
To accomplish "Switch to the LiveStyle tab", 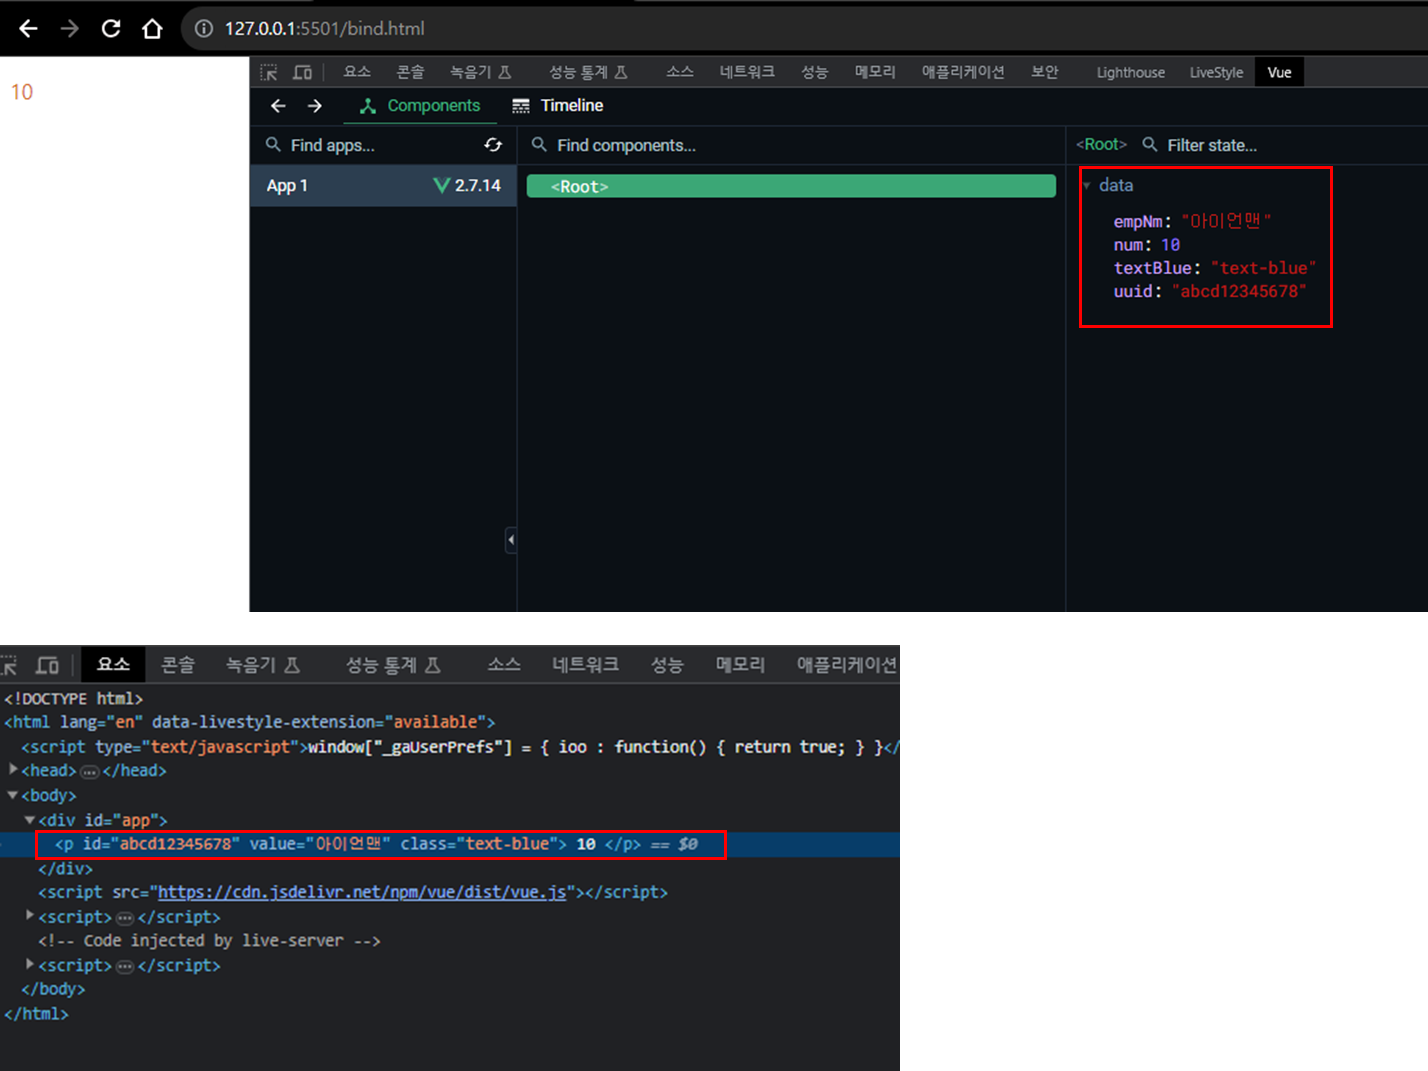I will [x=1216, y=72].
